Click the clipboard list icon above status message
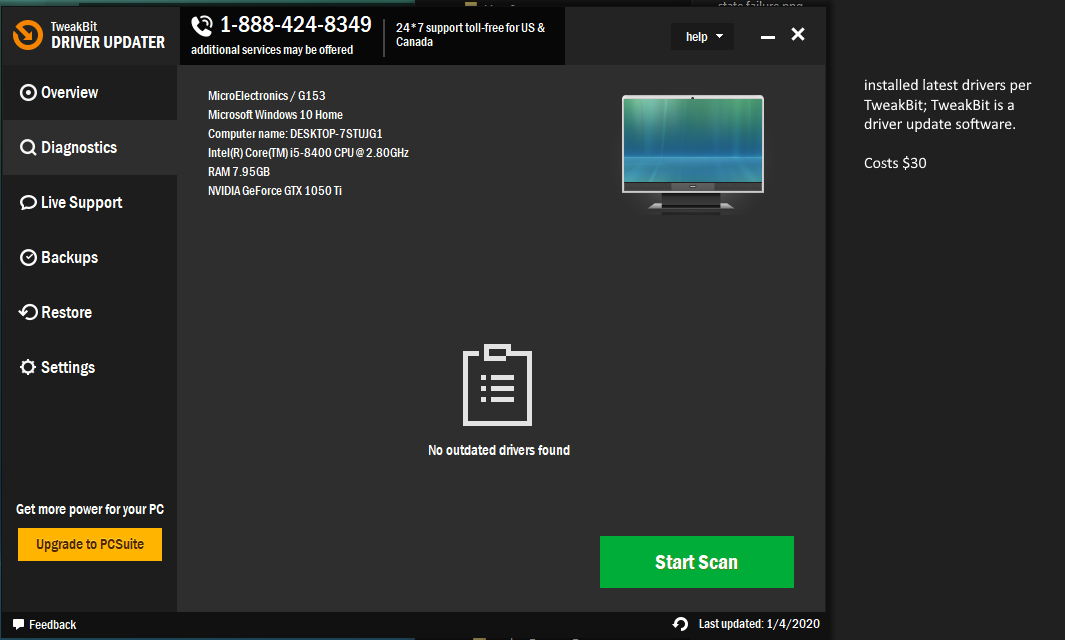The image size is (1065, 640). coord(497,385)
